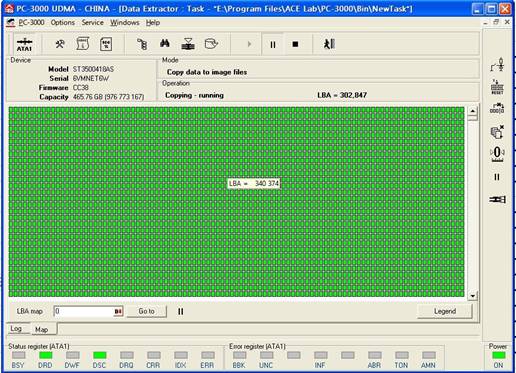Click the green DSC status indicator
The width and height of the screenshot is (516, 373).
click(x=99, y=355)
